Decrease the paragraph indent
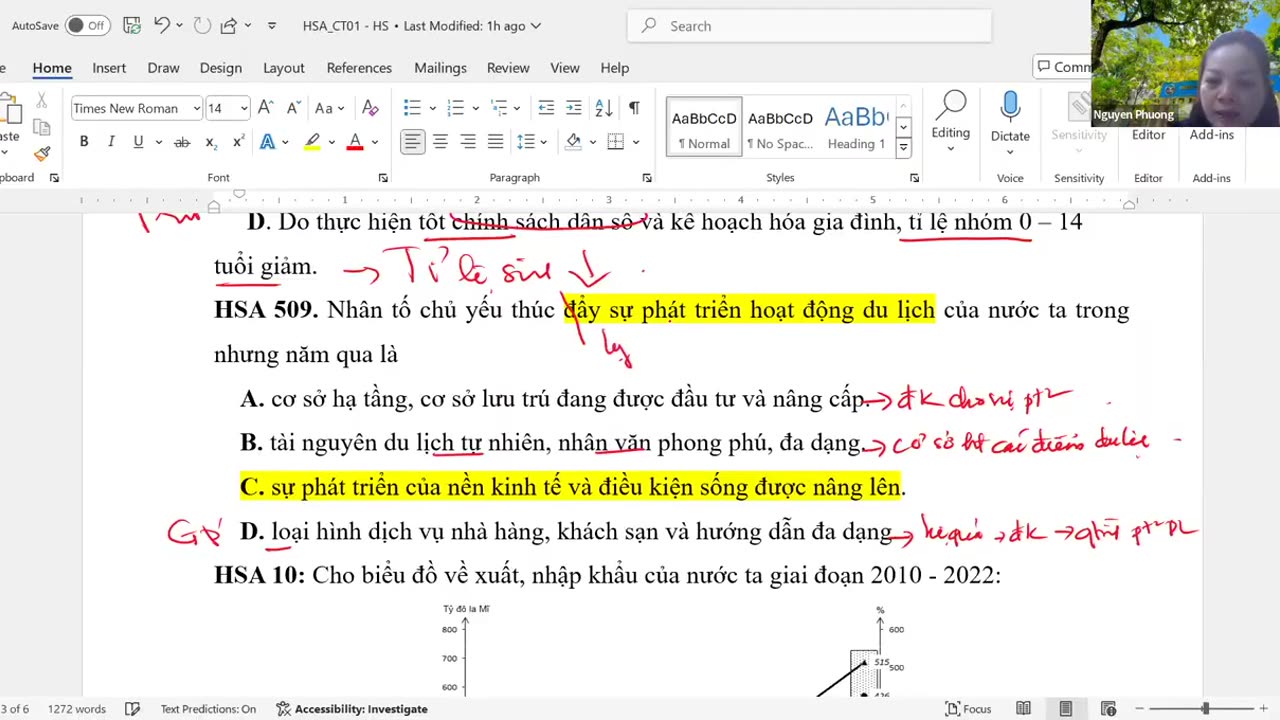This screenshot has width=1280, height=720. coord(546,108)
